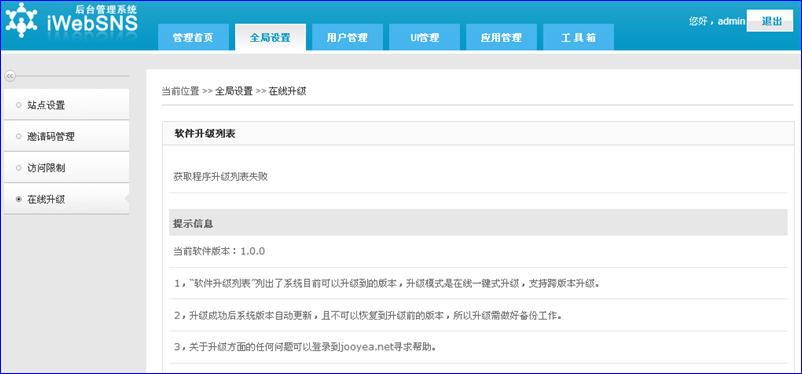Open the 管理首页 tab

(193, 37)
